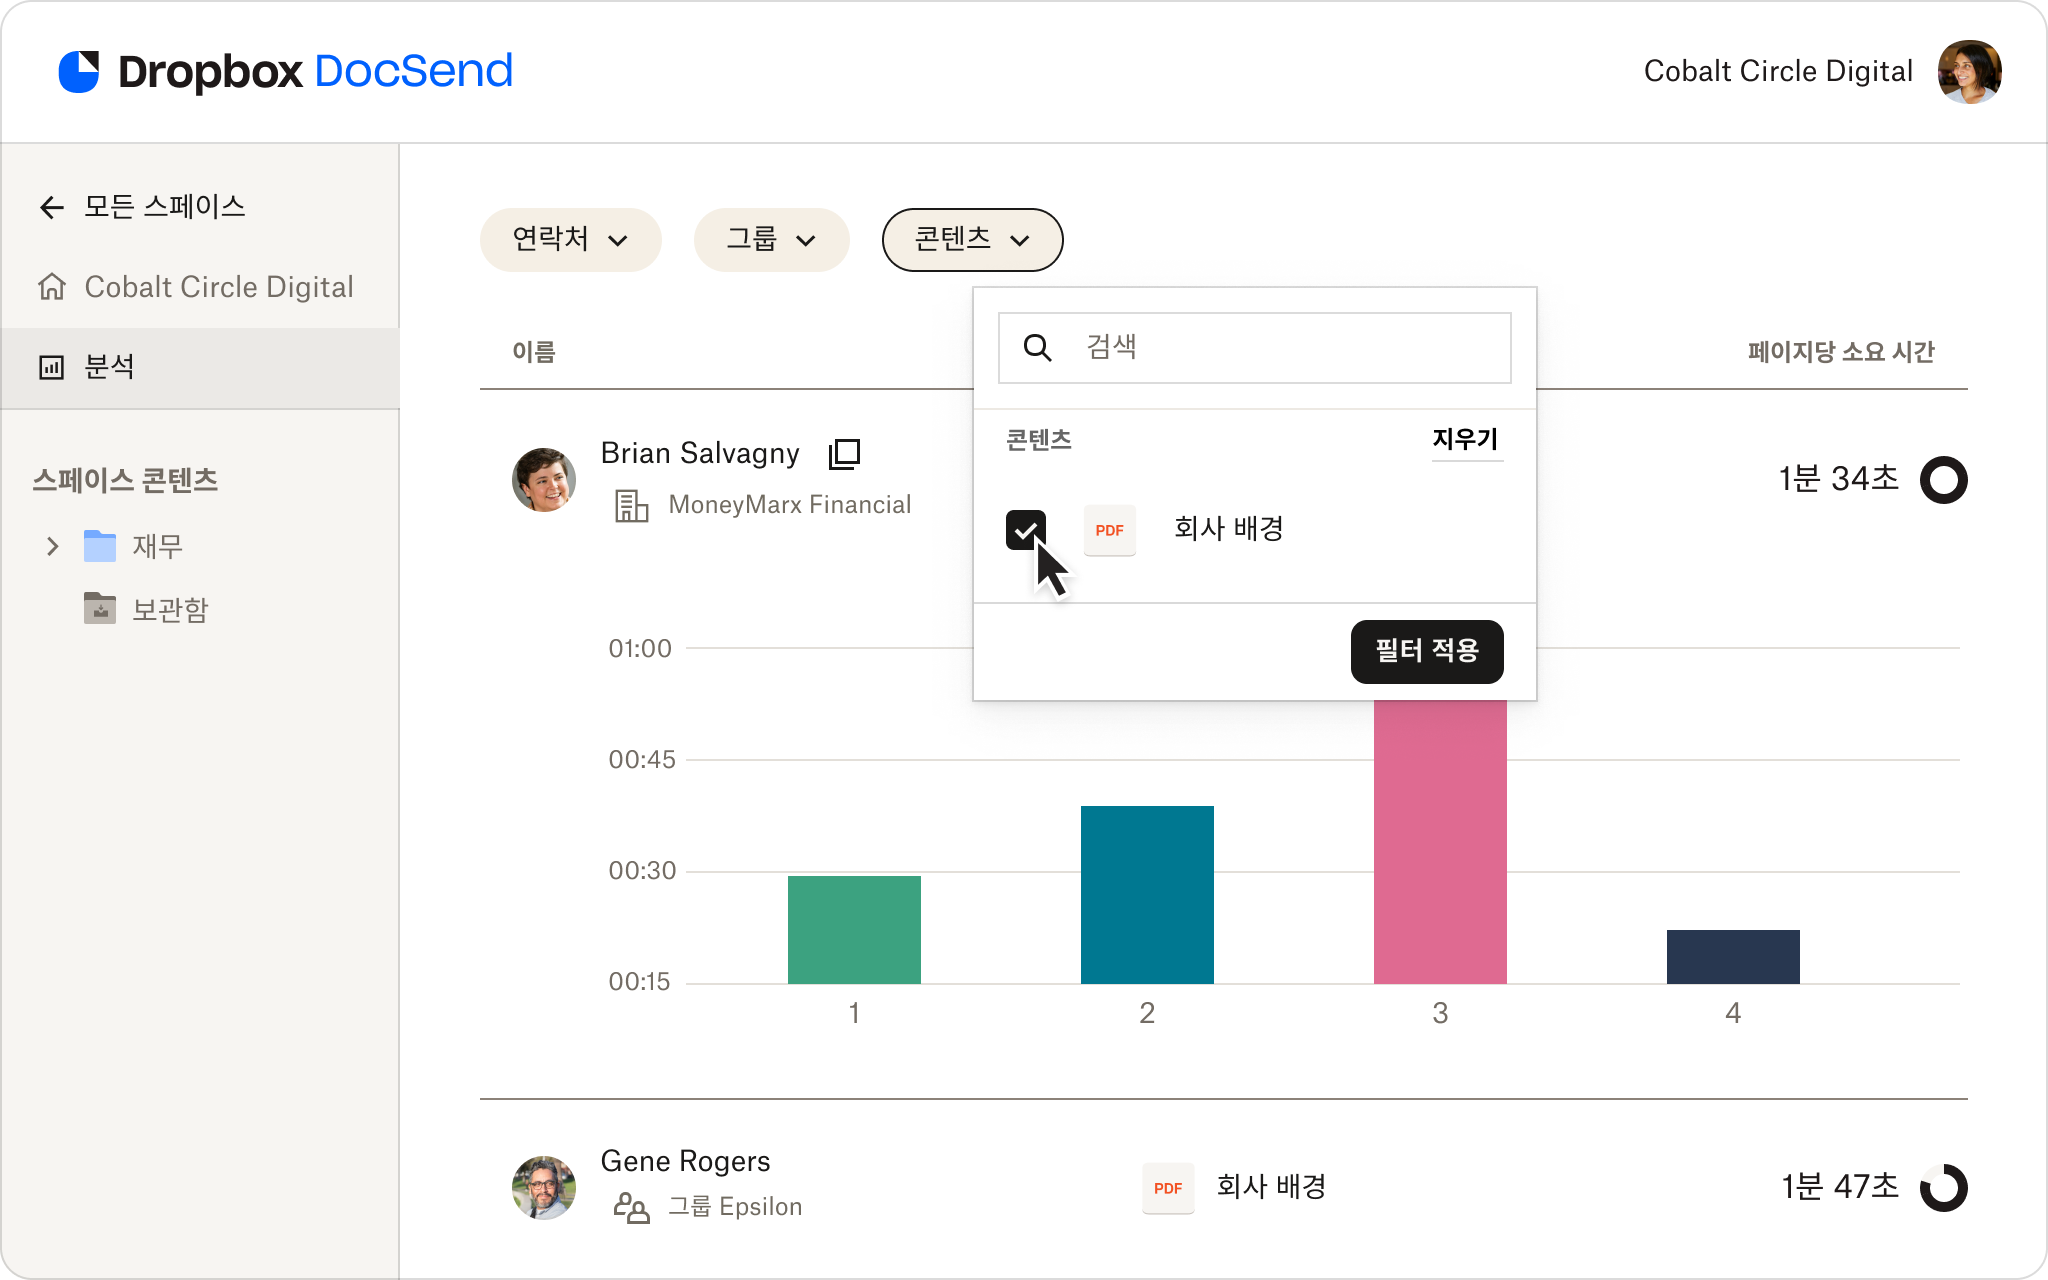Screen dimensions: 2048x1280
Task: Click the MoneyMarx Financial company text
Action: (790, 505)
